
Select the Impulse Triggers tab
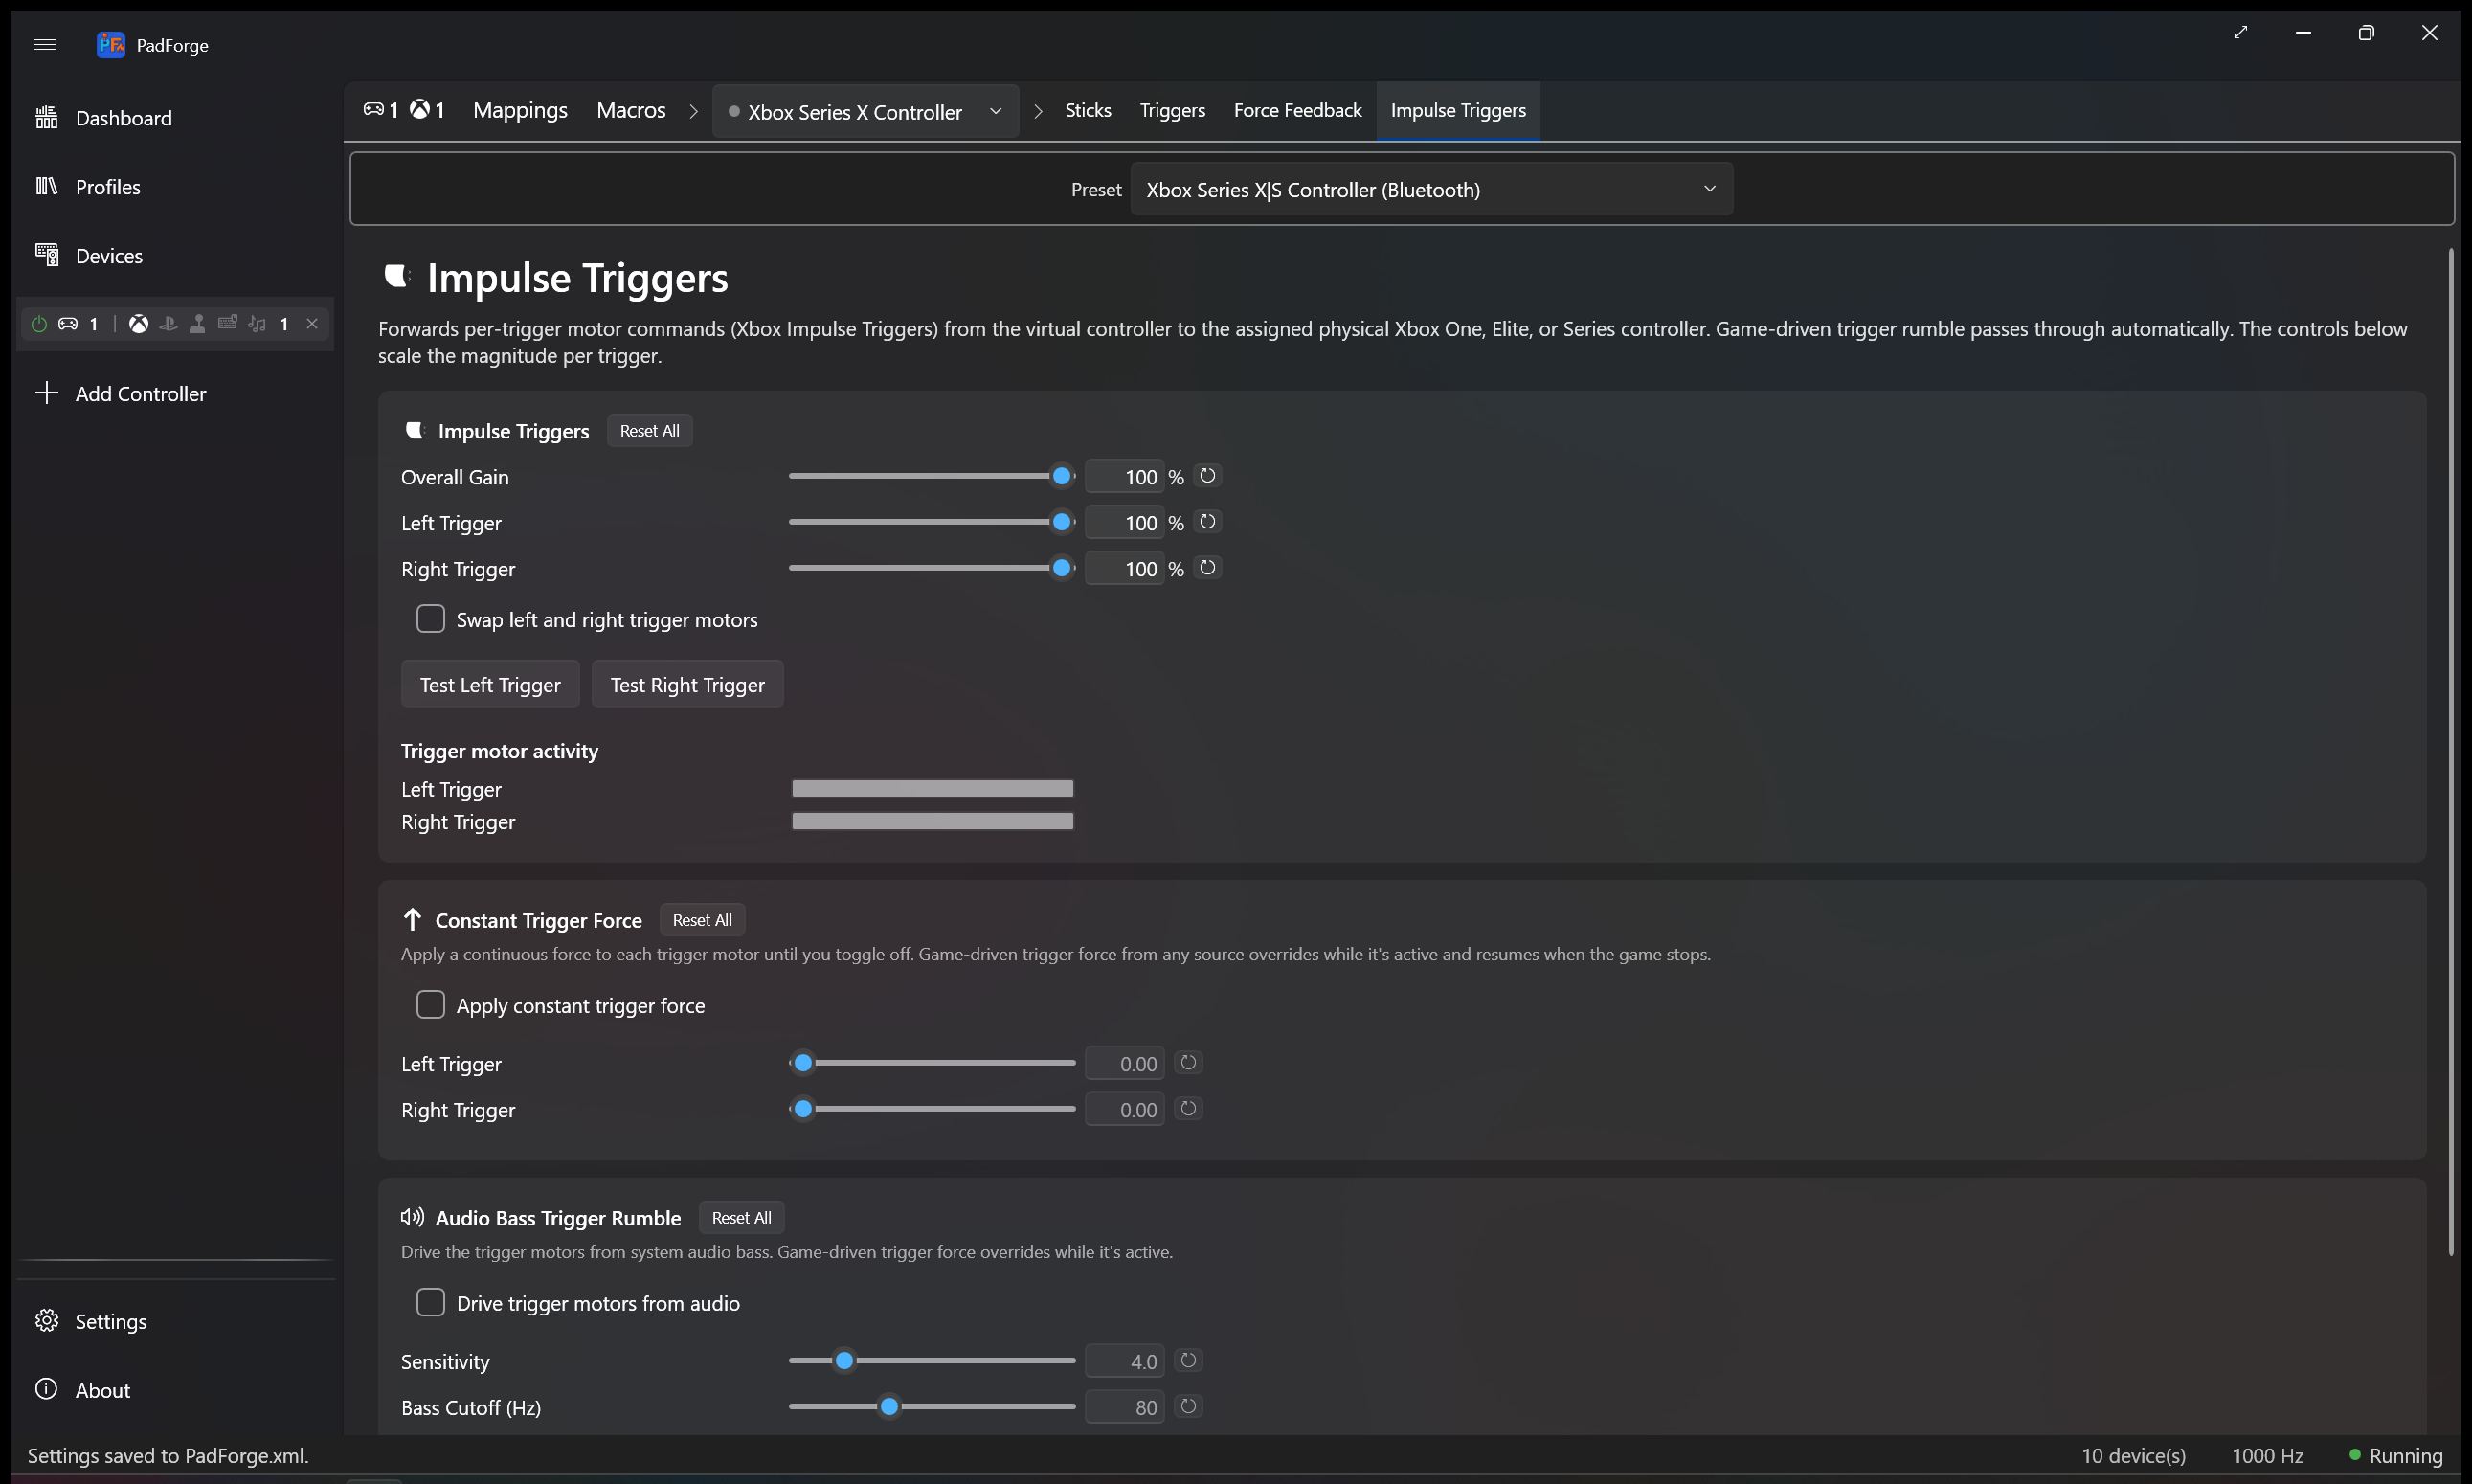(x=1458, y=110)
